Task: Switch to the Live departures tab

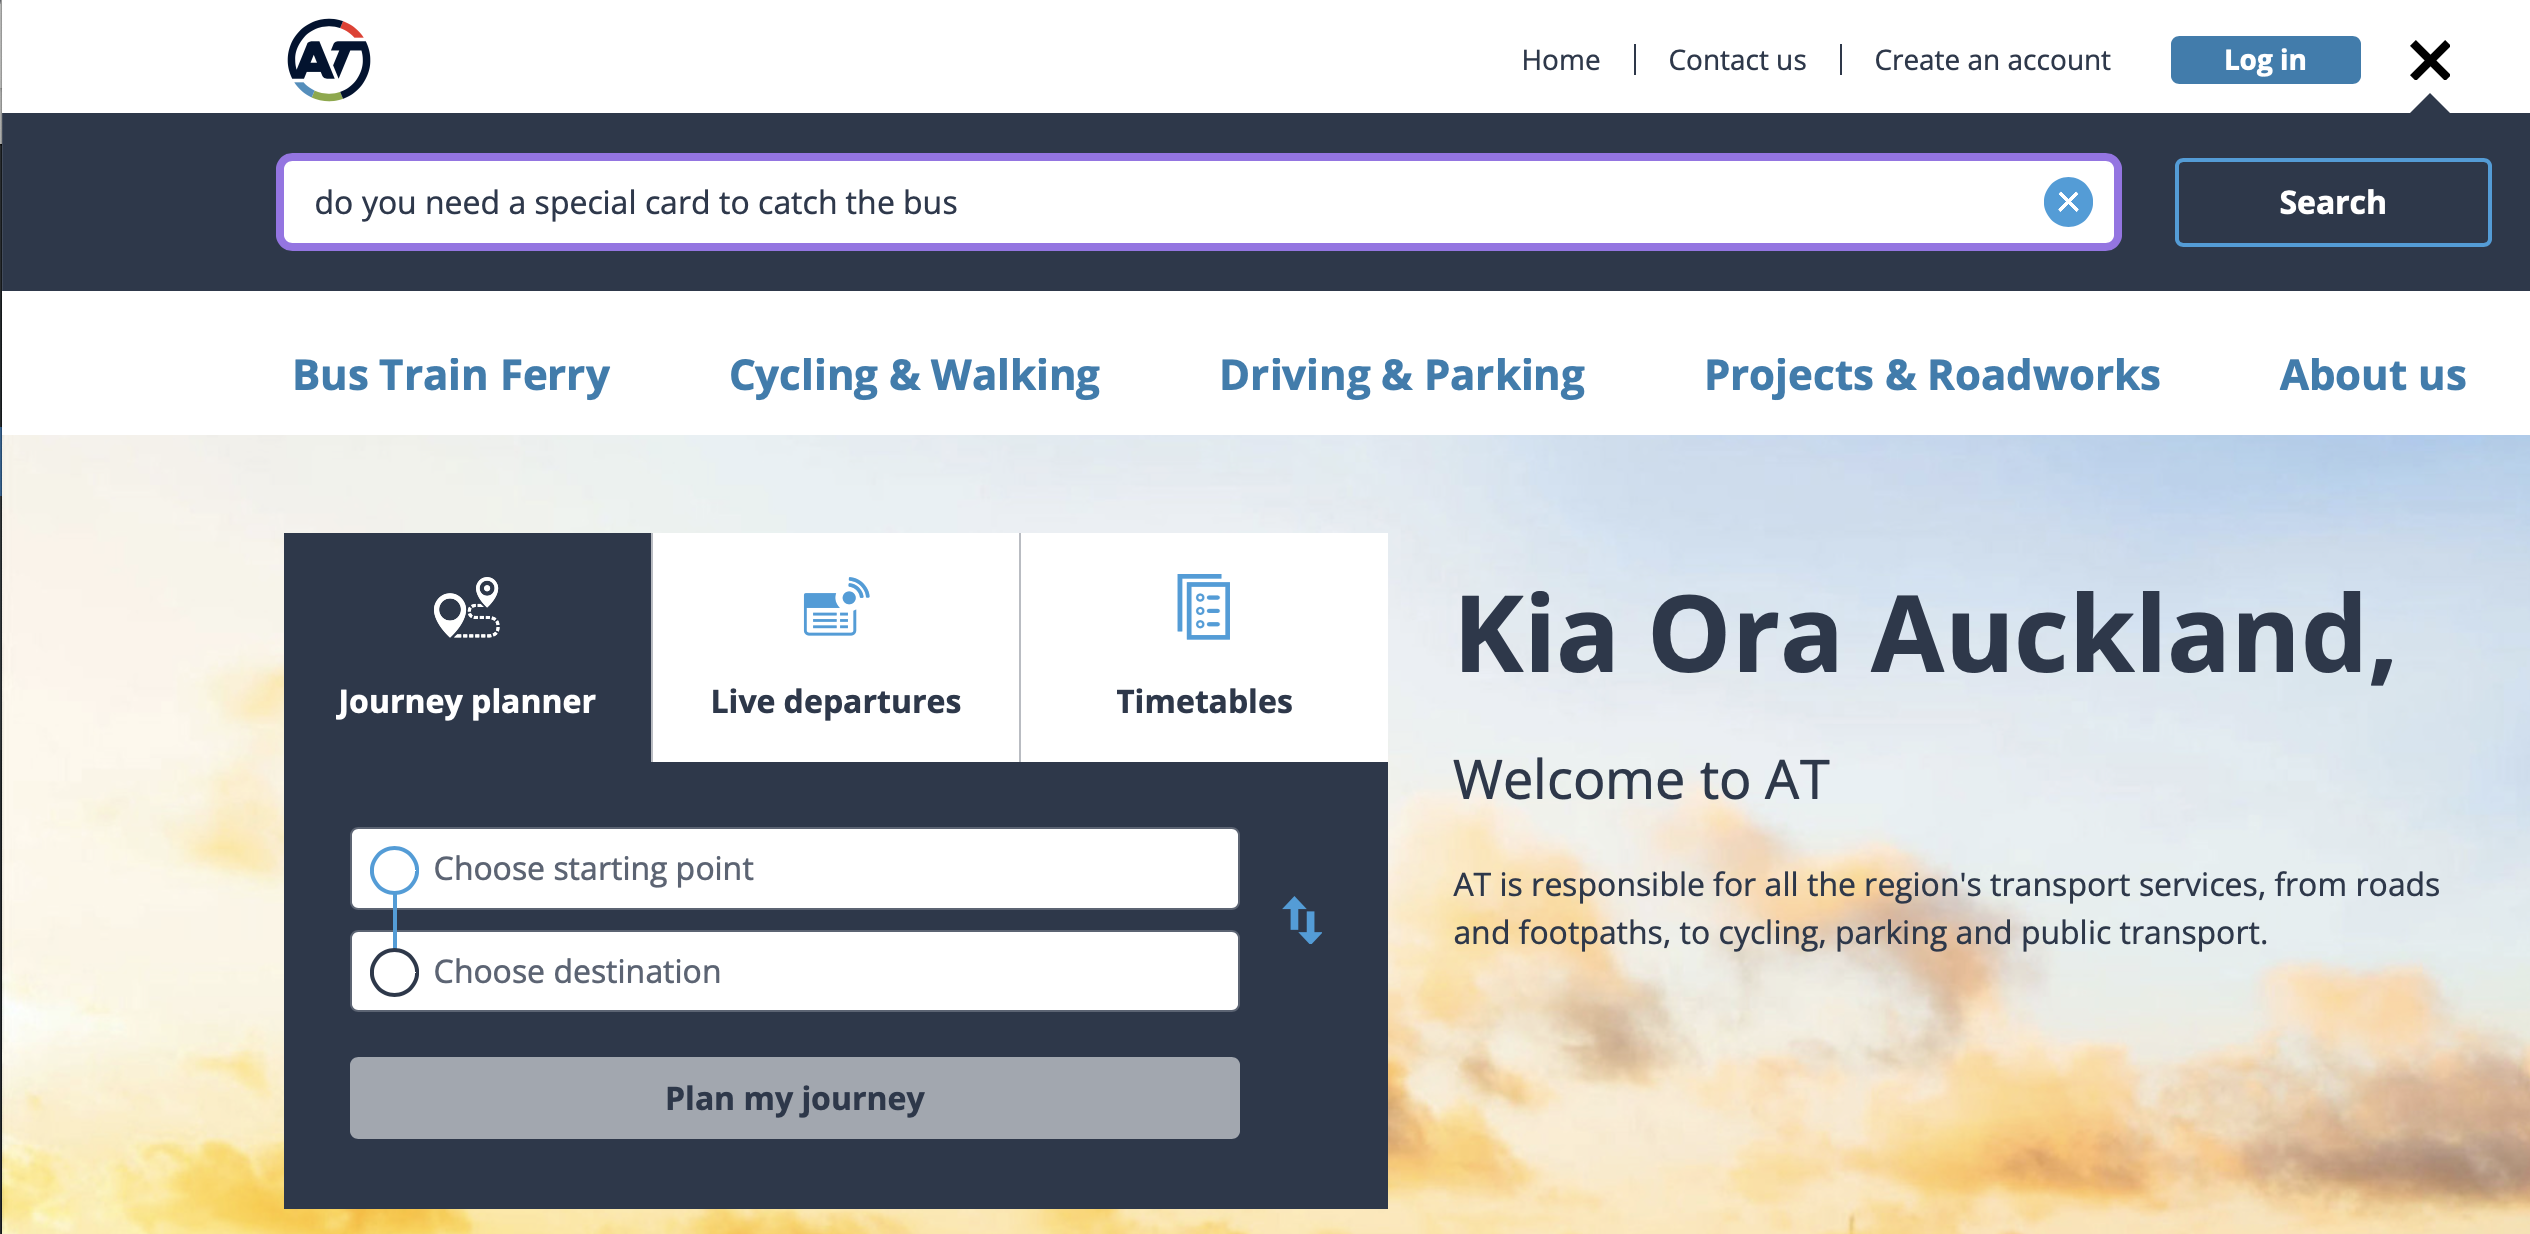Action: click(x=836, y=700)
